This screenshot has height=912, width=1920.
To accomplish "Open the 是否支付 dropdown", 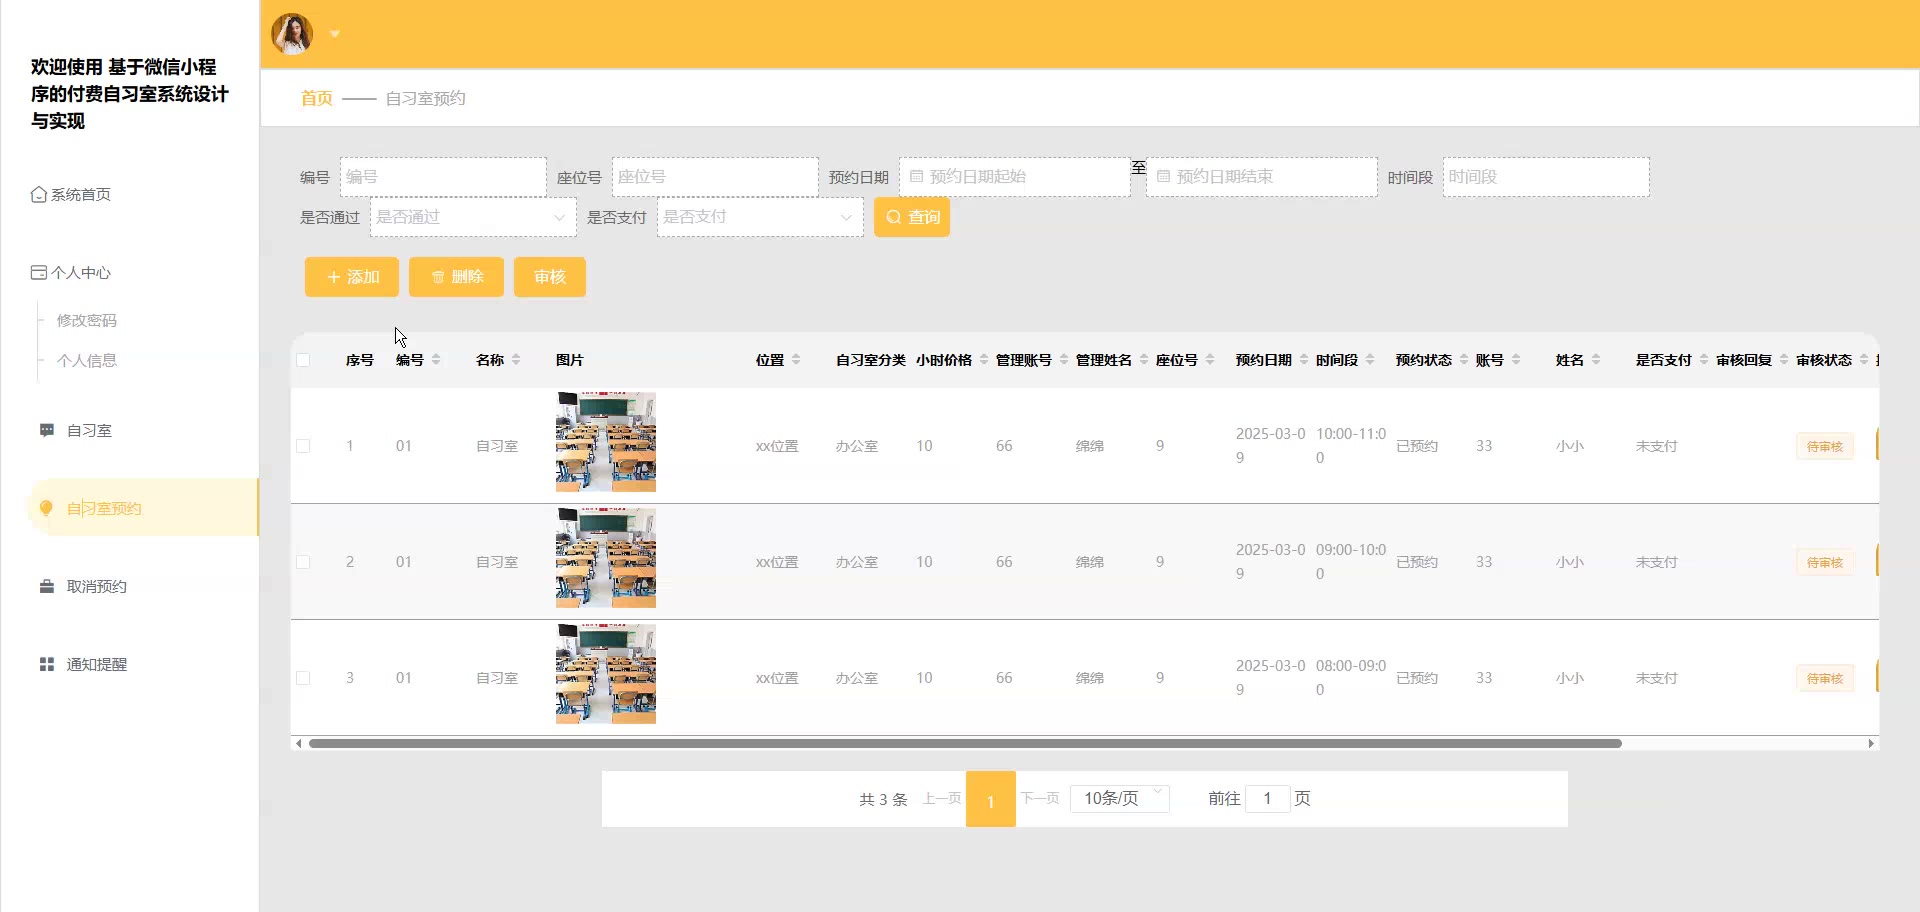I will tap(759, 217).
